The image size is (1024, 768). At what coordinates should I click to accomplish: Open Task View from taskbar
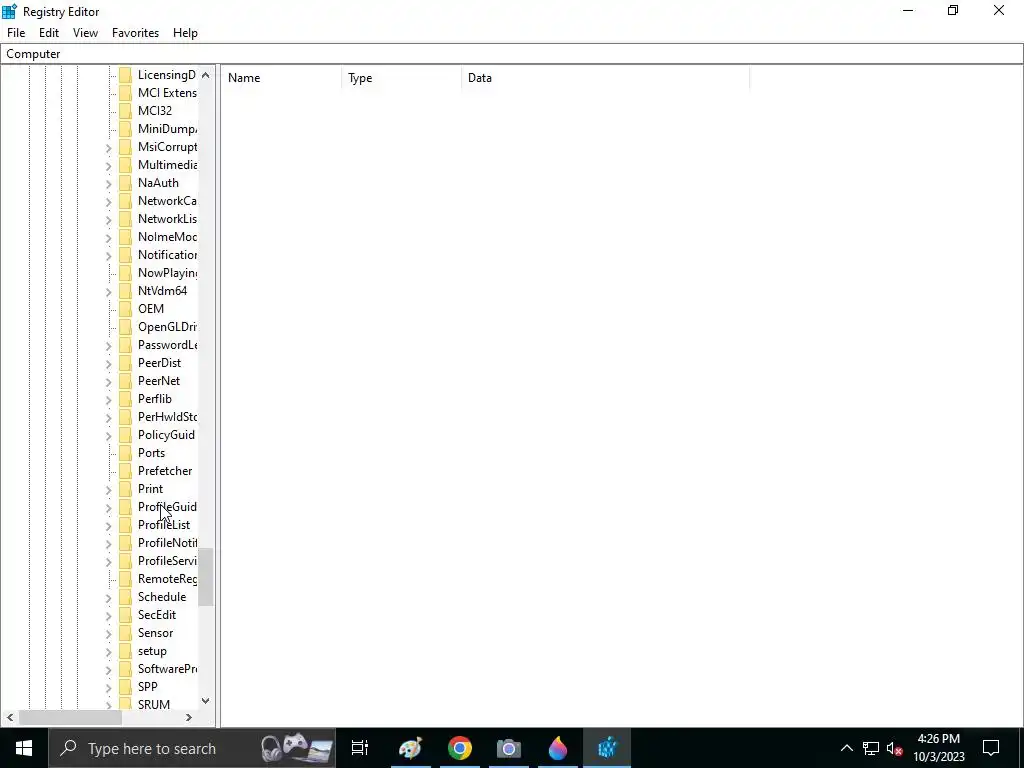(x=360, y=748)
